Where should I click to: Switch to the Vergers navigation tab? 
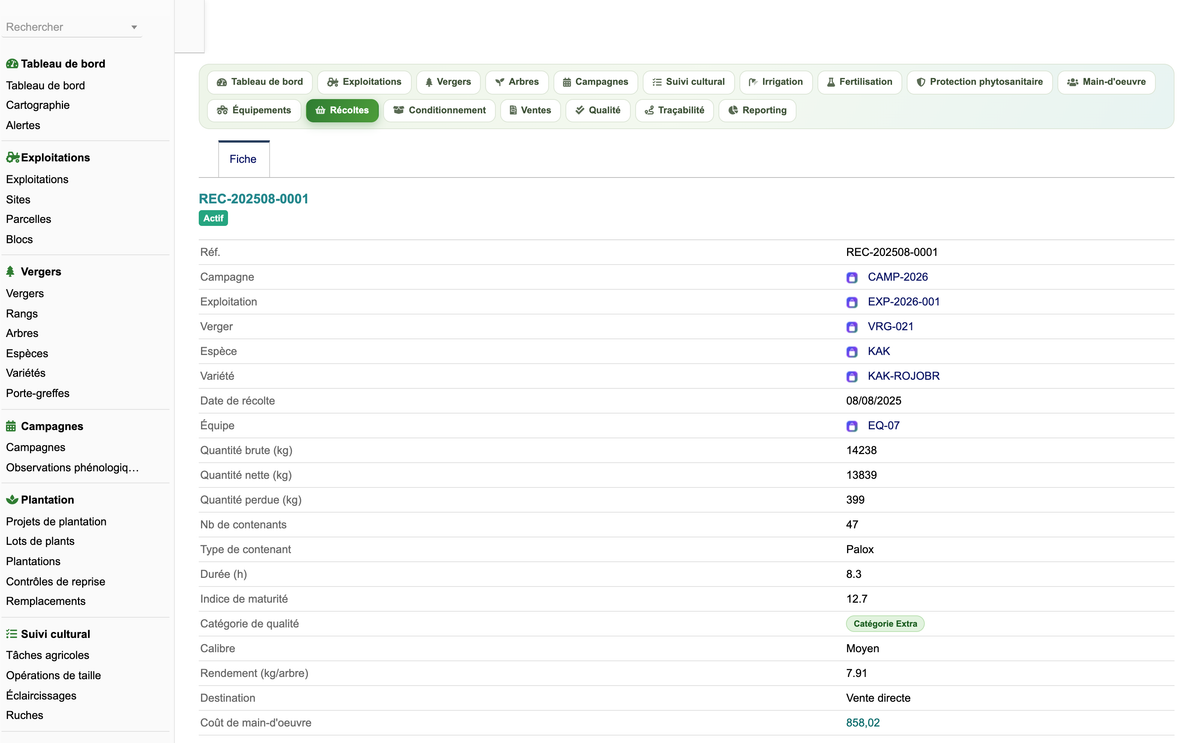click(x=448, y=82)
